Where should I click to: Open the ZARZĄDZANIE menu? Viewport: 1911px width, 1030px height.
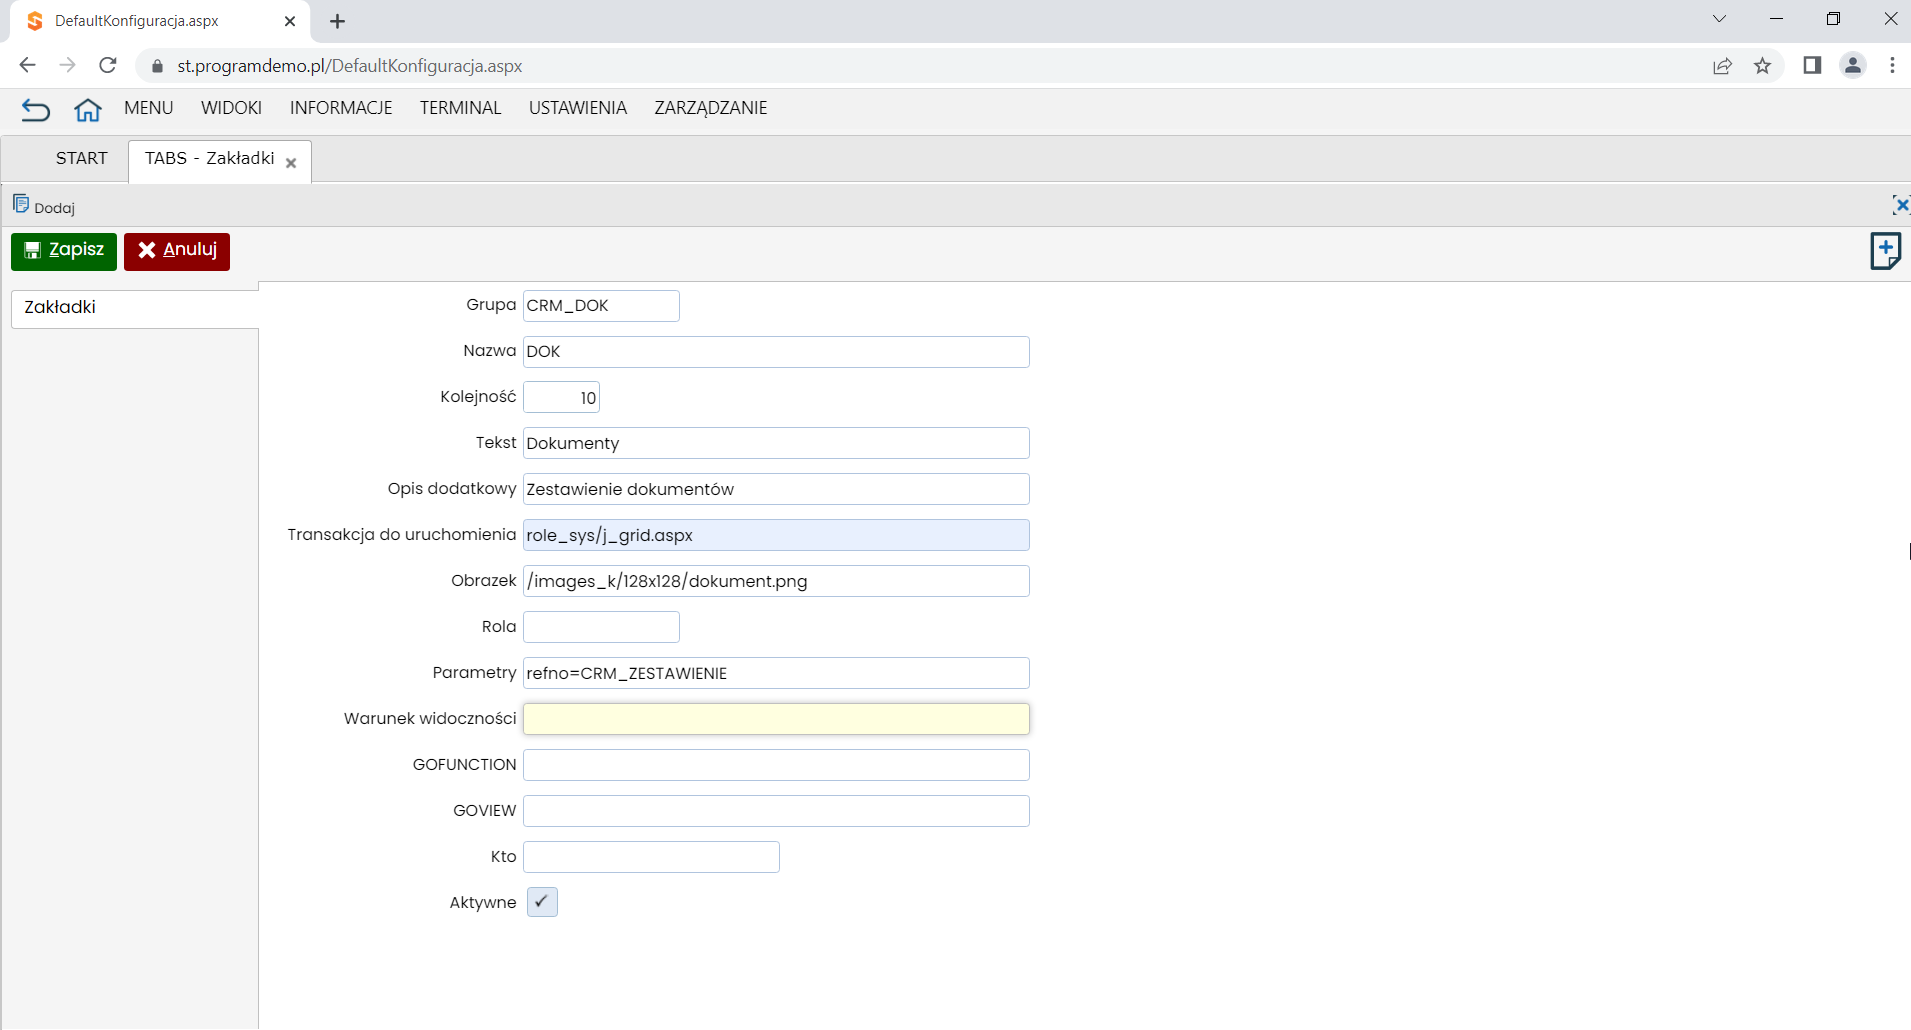(711, 108)
